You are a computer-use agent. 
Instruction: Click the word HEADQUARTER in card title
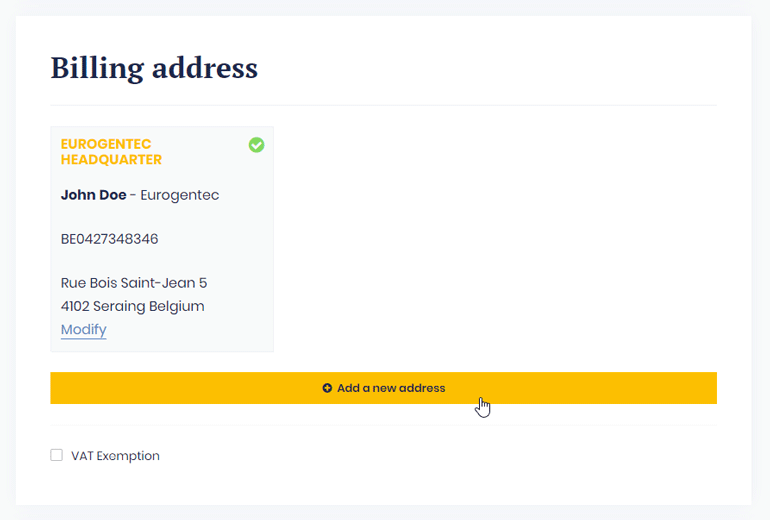111,160
